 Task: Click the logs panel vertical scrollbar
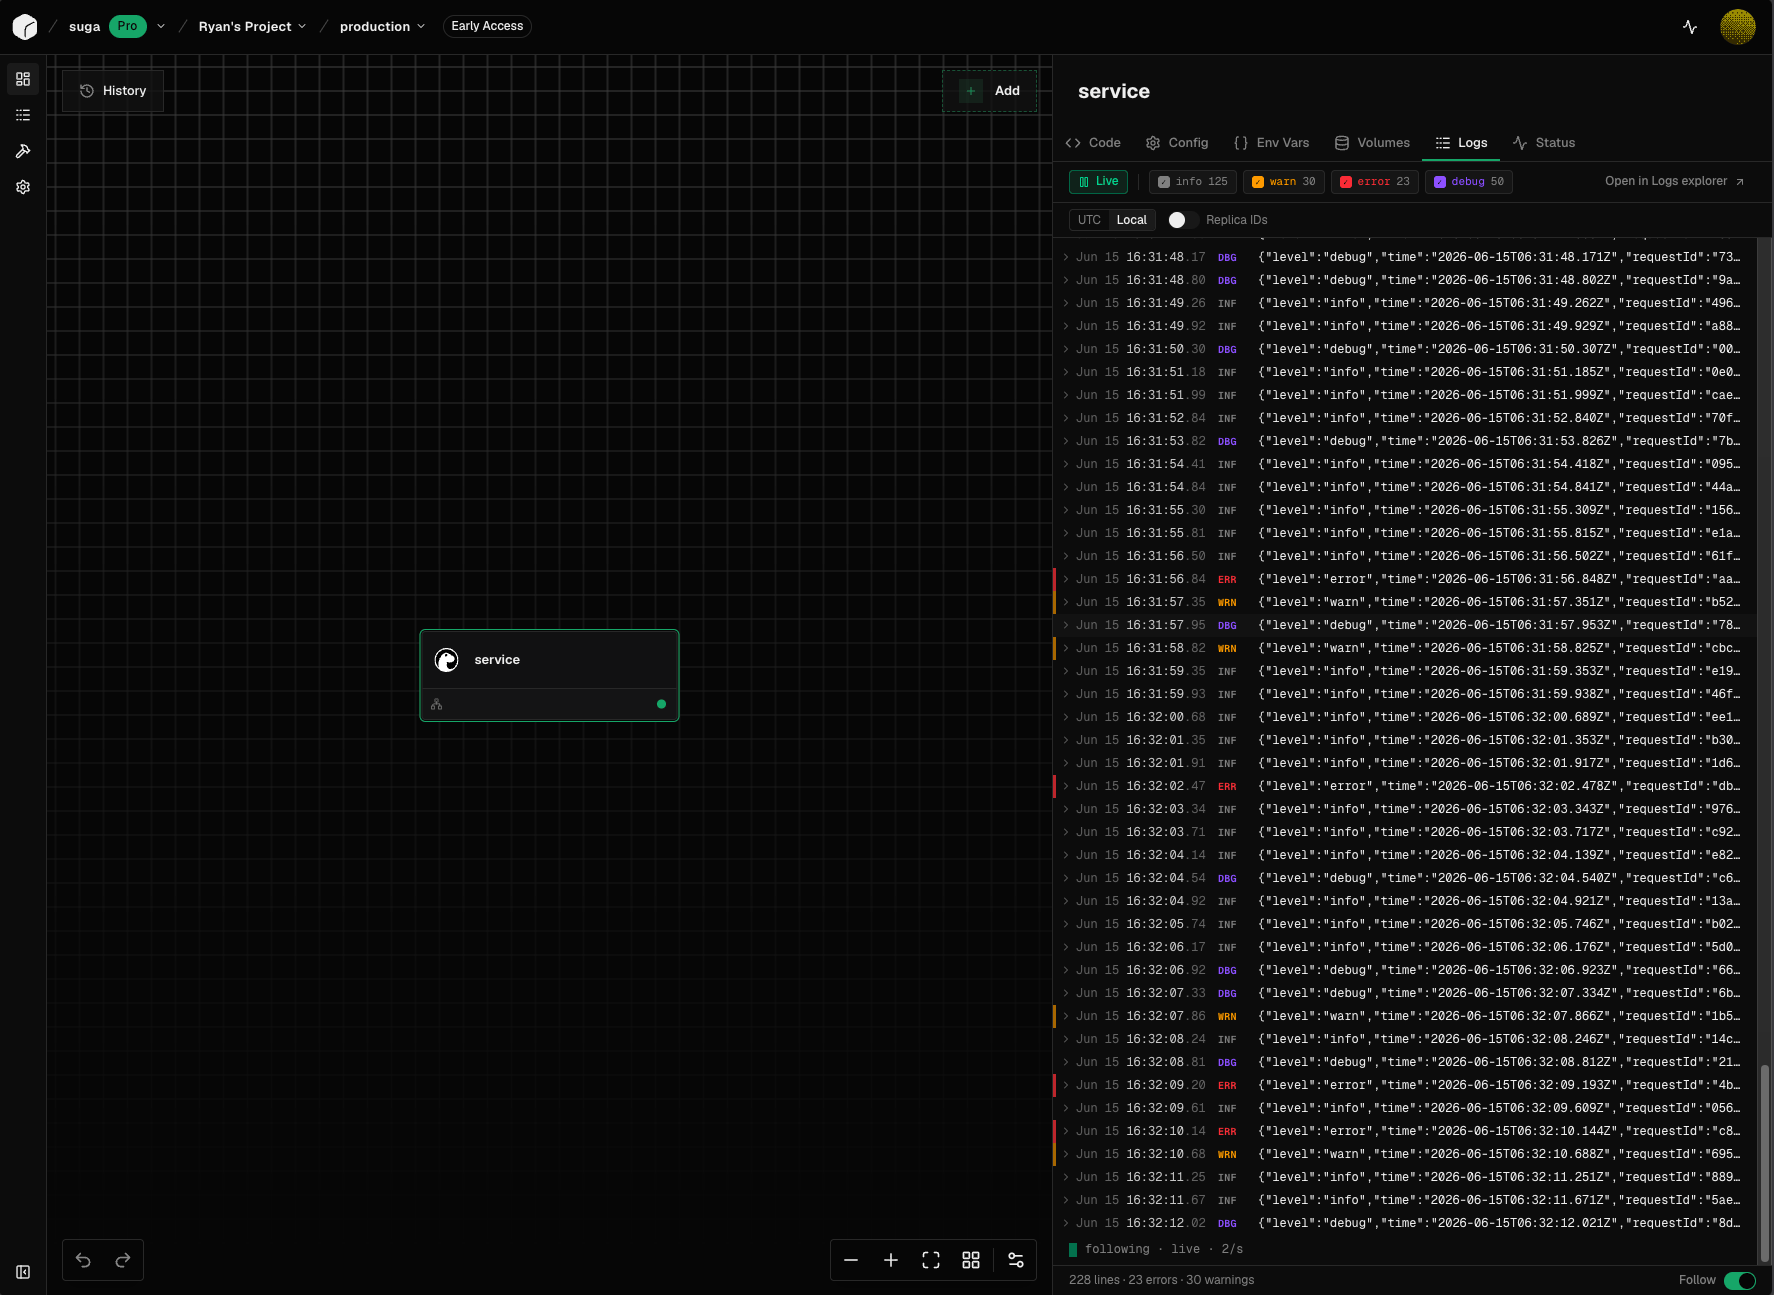[1764, 1164]
